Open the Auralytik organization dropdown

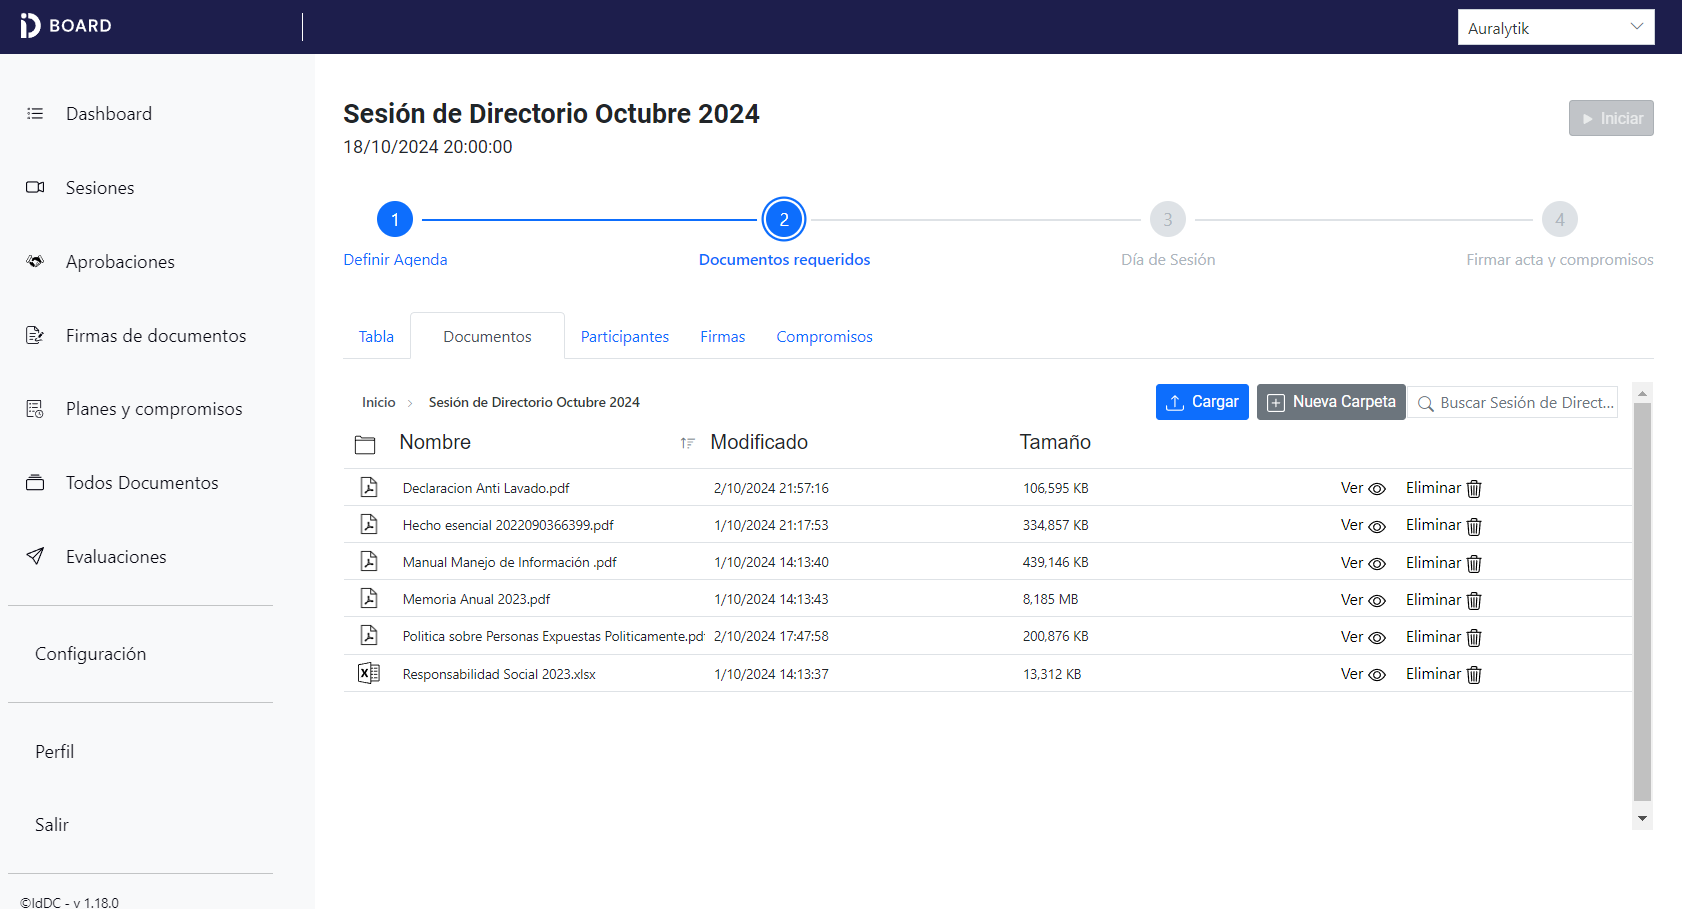point(1555,27)
